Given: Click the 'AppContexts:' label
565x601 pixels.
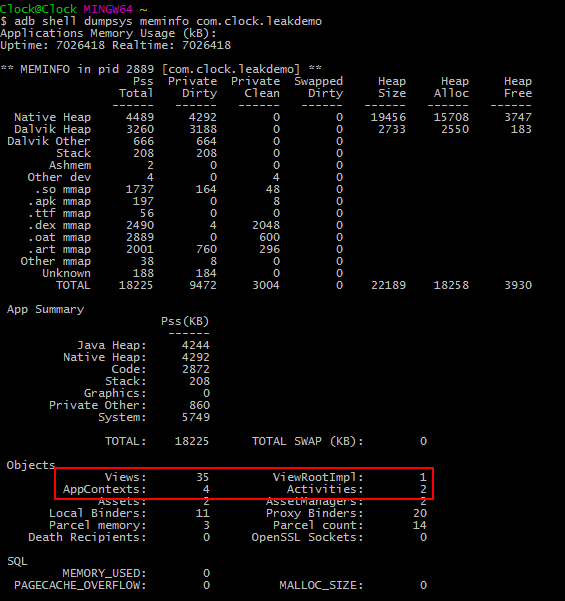Looking at the screenshot, I should click(x=105, y=489).
